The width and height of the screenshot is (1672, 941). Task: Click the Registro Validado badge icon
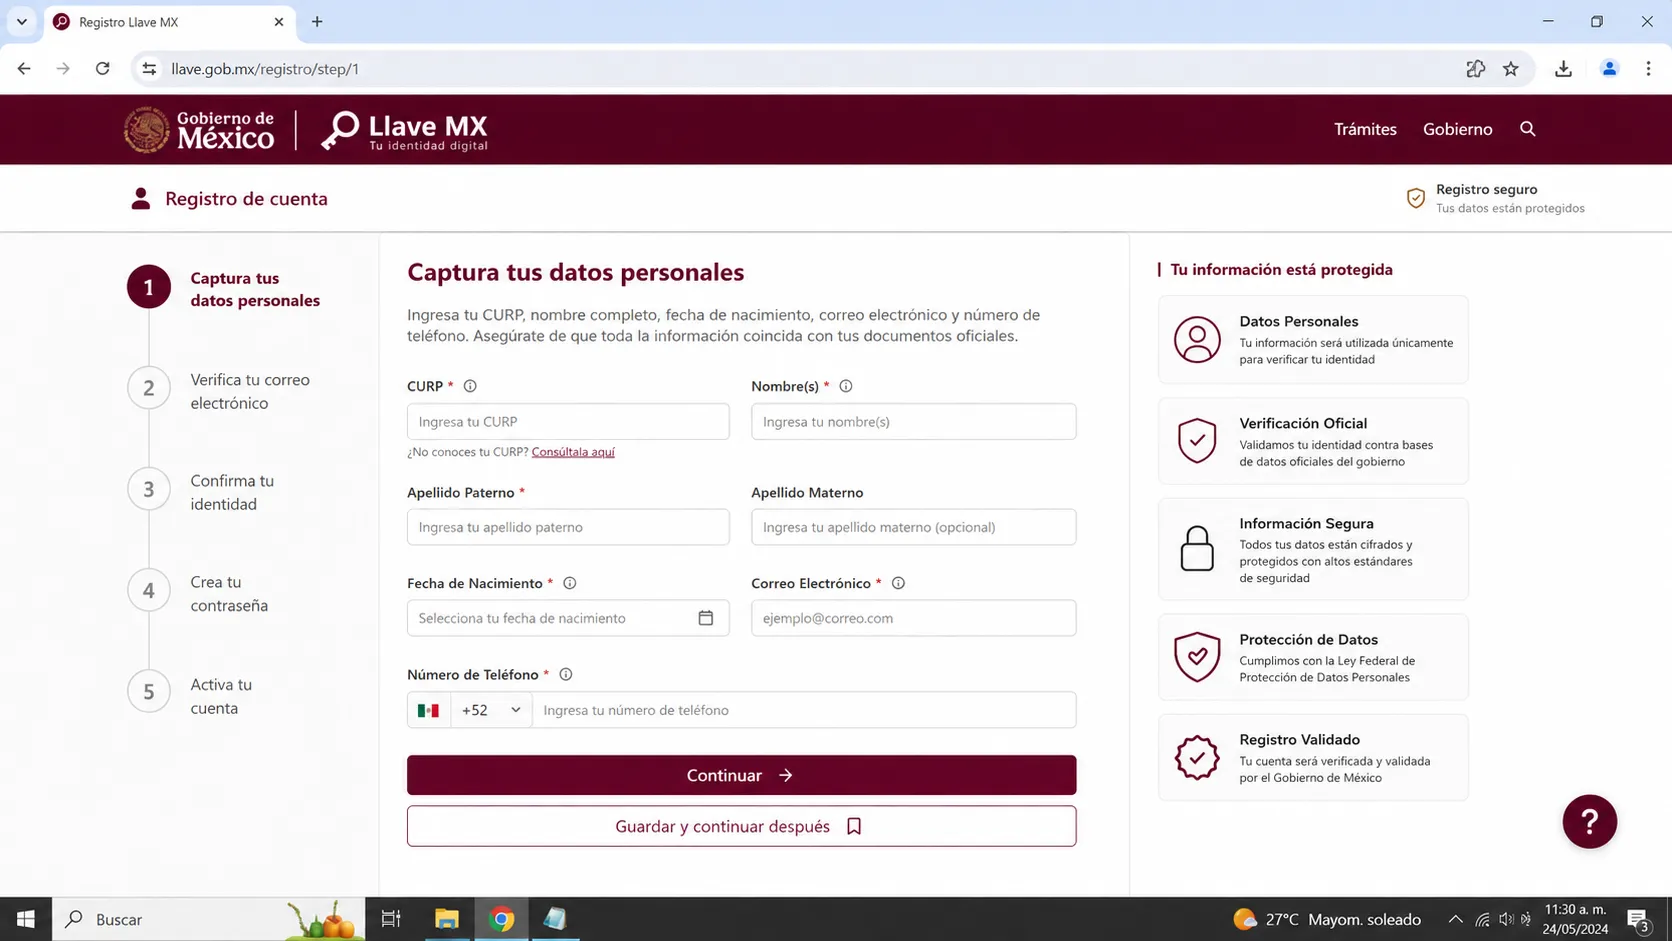1197,757
